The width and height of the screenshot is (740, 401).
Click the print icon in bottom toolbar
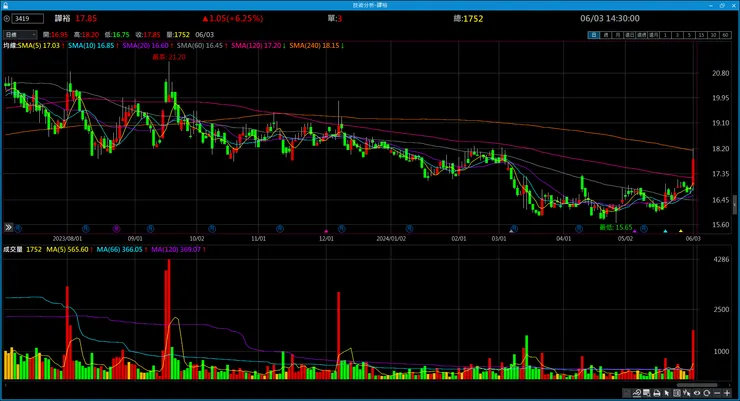click(656, 393)
